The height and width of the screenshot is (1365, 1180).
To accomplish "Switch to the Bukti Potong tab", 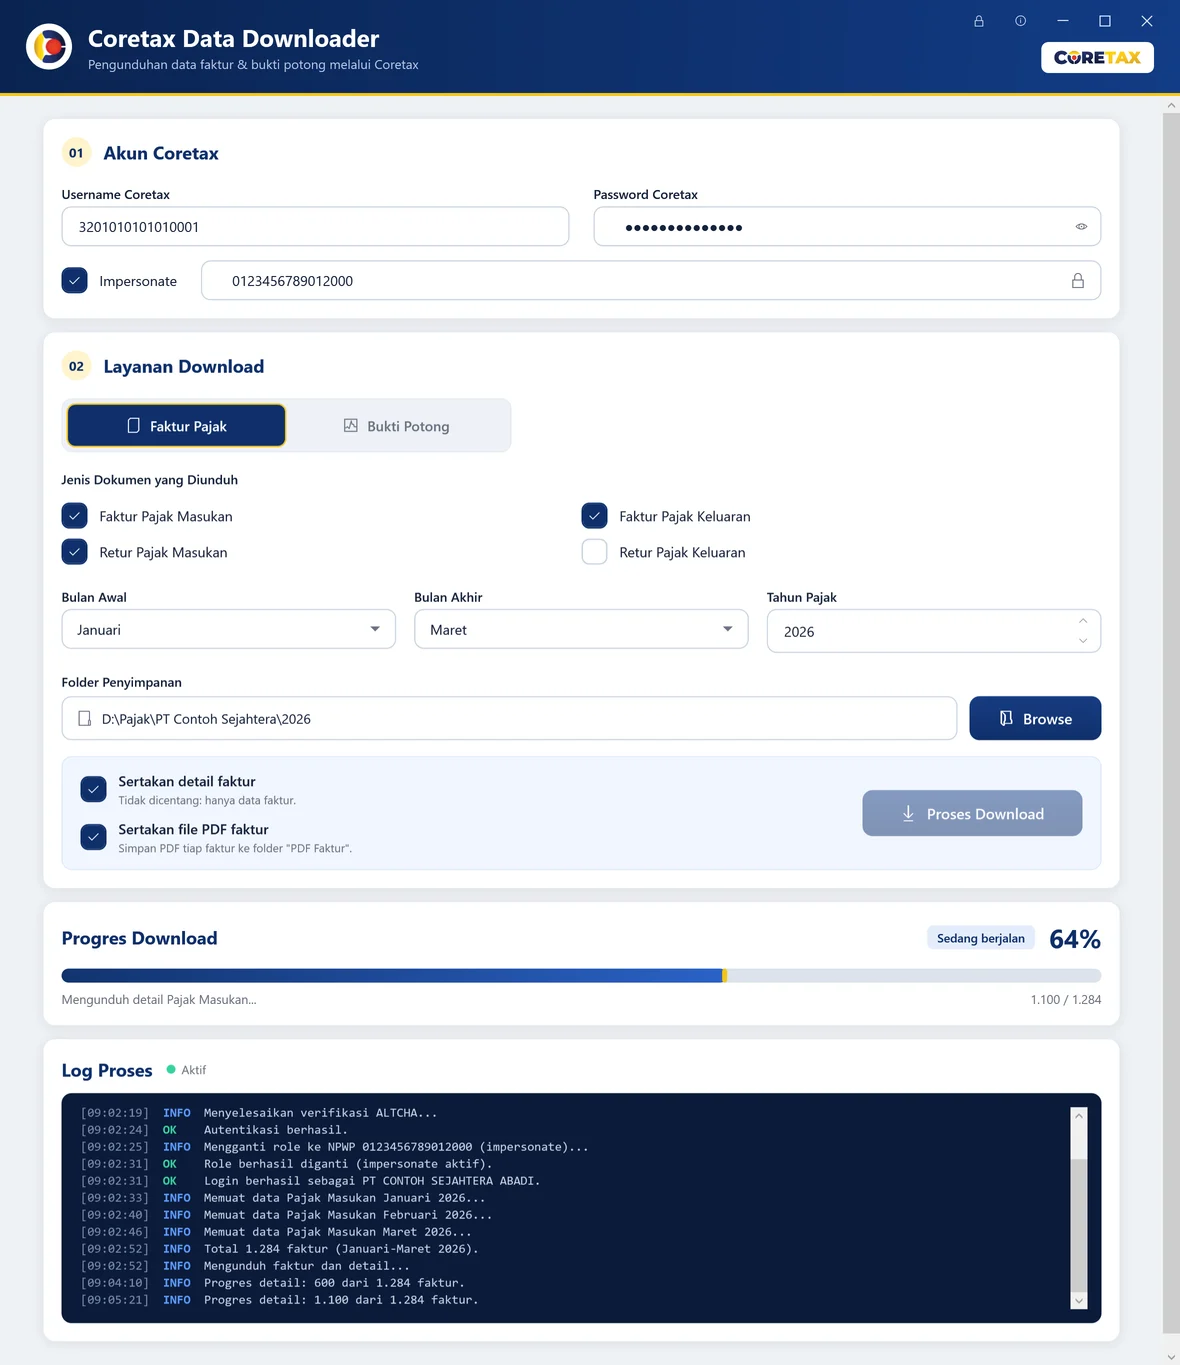I will coord(397,426).
